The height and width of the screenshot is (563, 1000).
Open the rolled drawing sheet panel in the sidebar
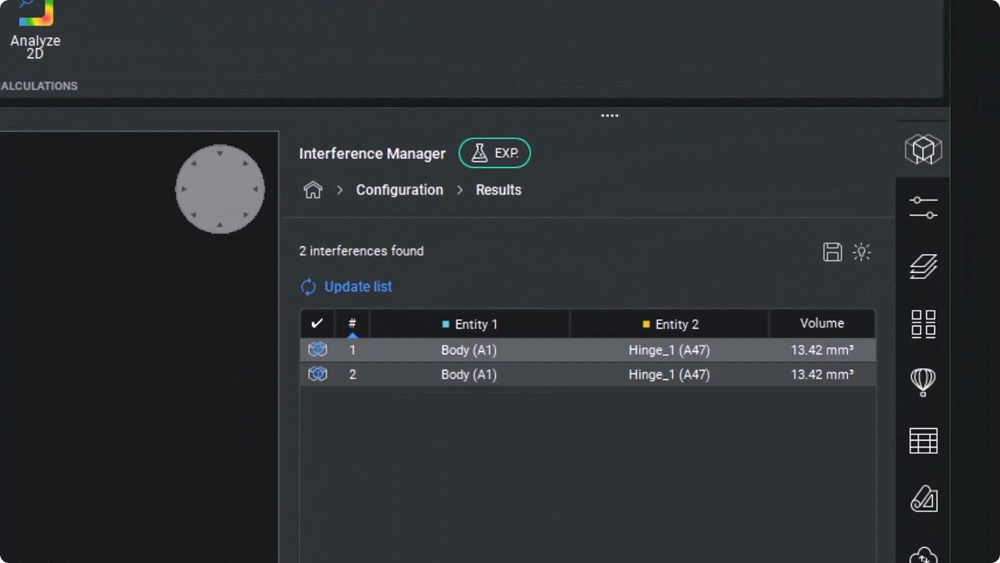(923, 498)
